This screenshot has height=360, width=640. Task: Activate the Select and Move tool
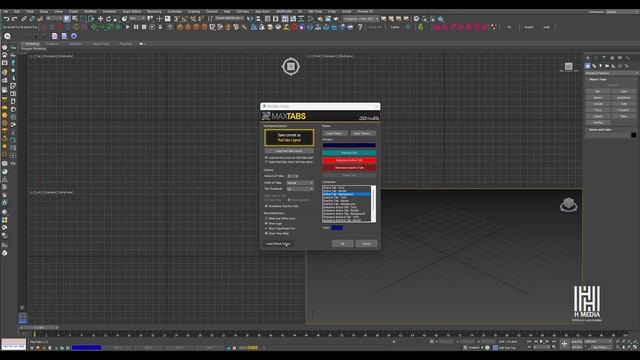100,19
